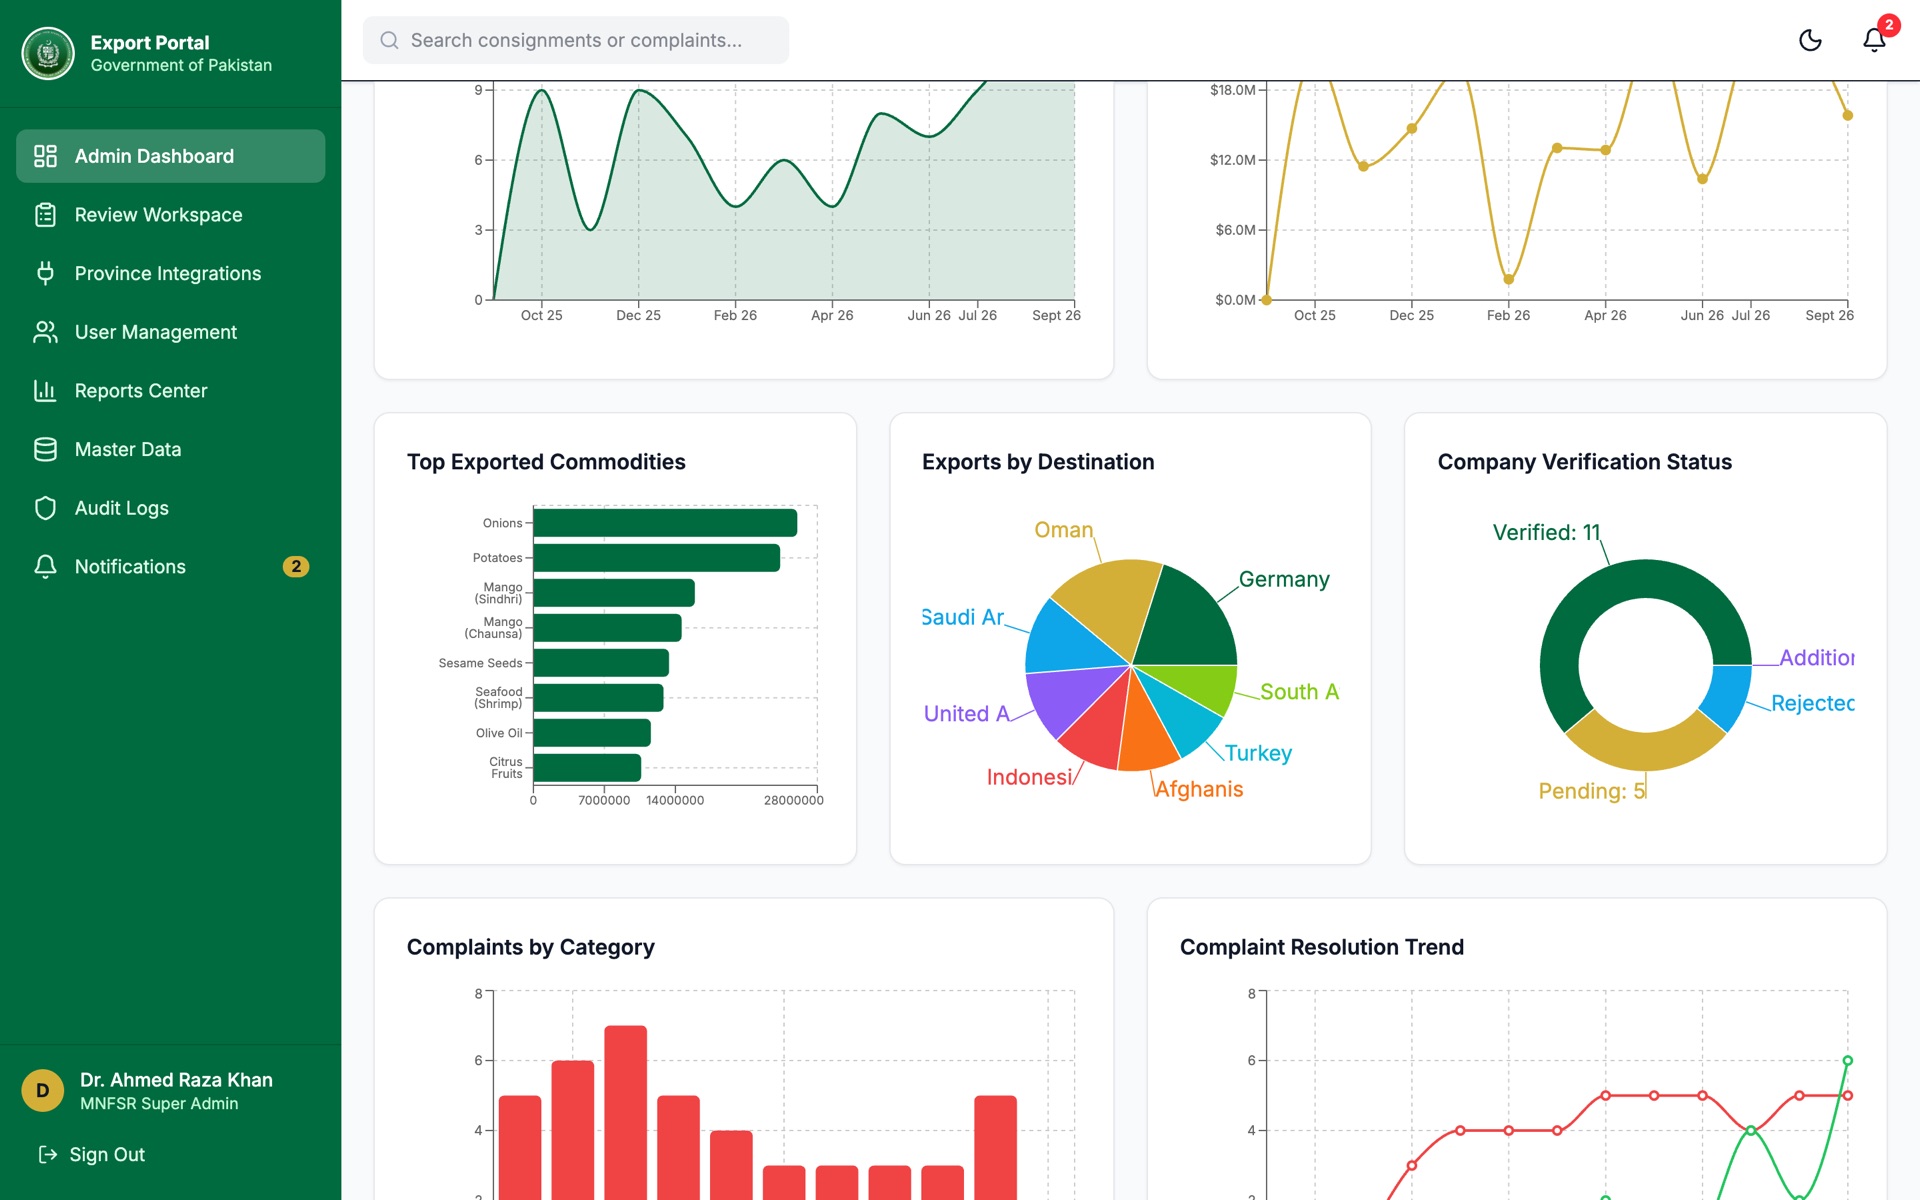Click the Sesame Seeds bar
1920x1200 pixels.
[601, 663]
